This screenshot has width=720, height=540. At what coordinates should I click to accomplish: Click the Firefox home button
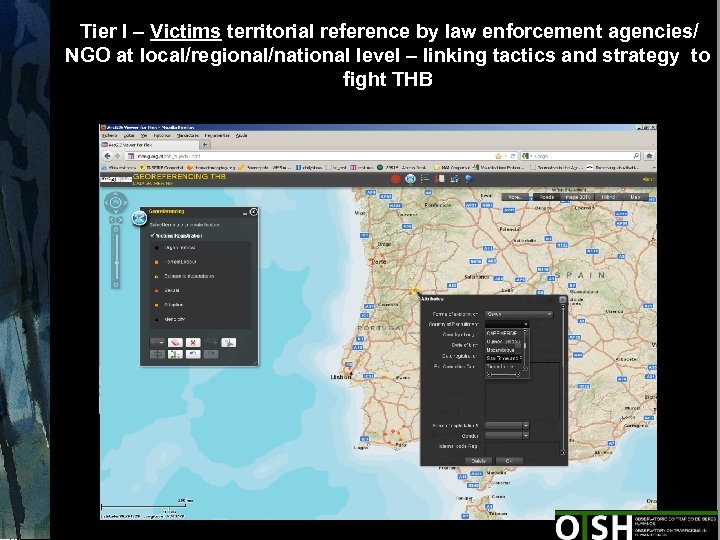pos(649,156)
